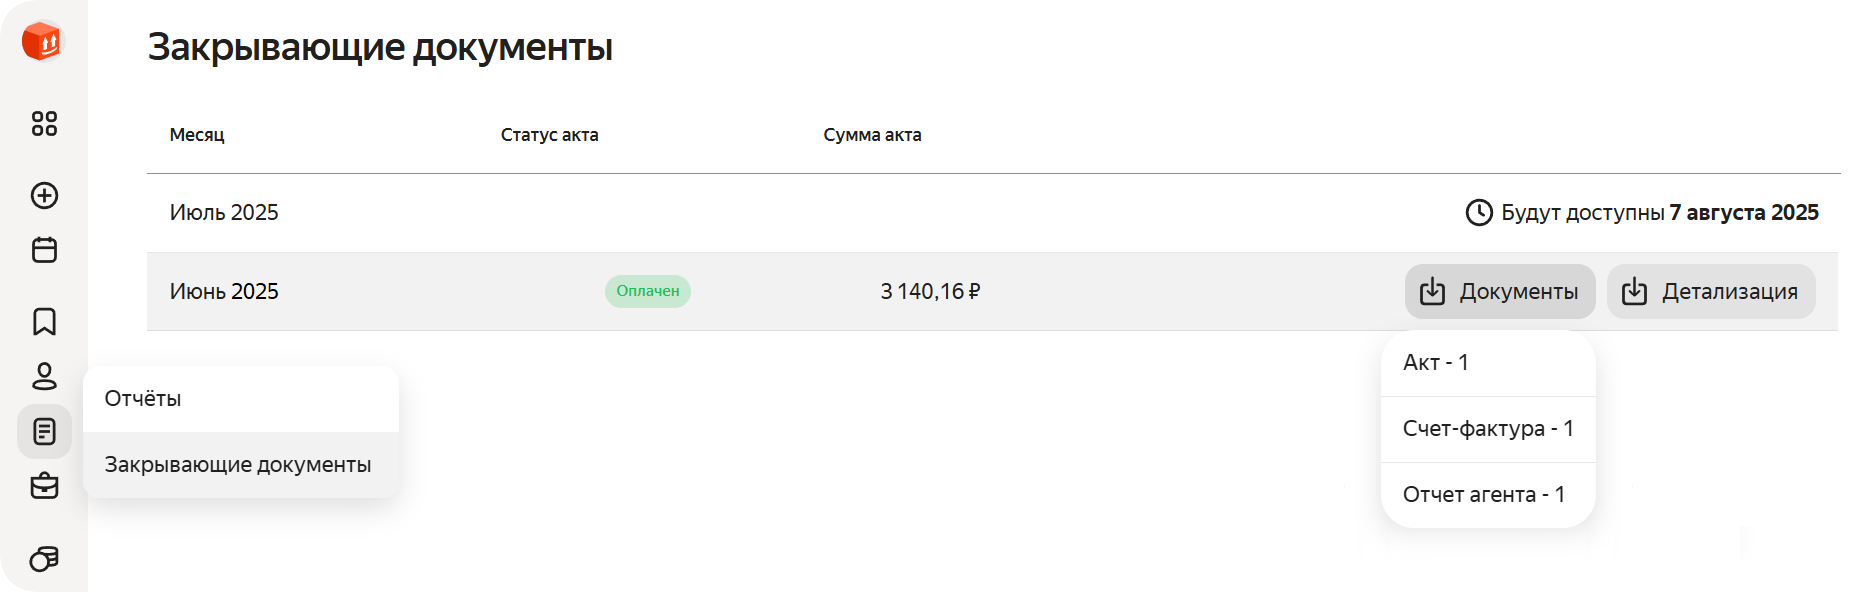The image size is (1852, 592).
Task: Open the briefcase icon in sidebar
Action: point(43,487)
